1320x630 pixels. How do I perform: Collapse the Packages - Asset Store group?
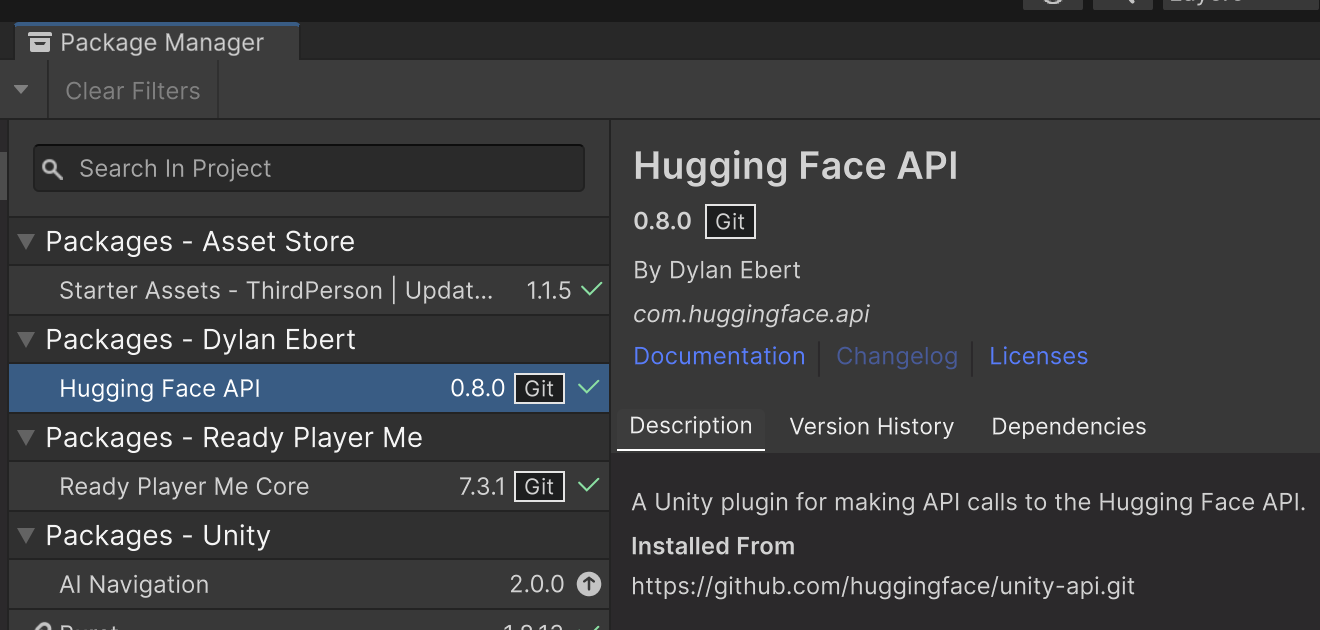pos(27,242)
